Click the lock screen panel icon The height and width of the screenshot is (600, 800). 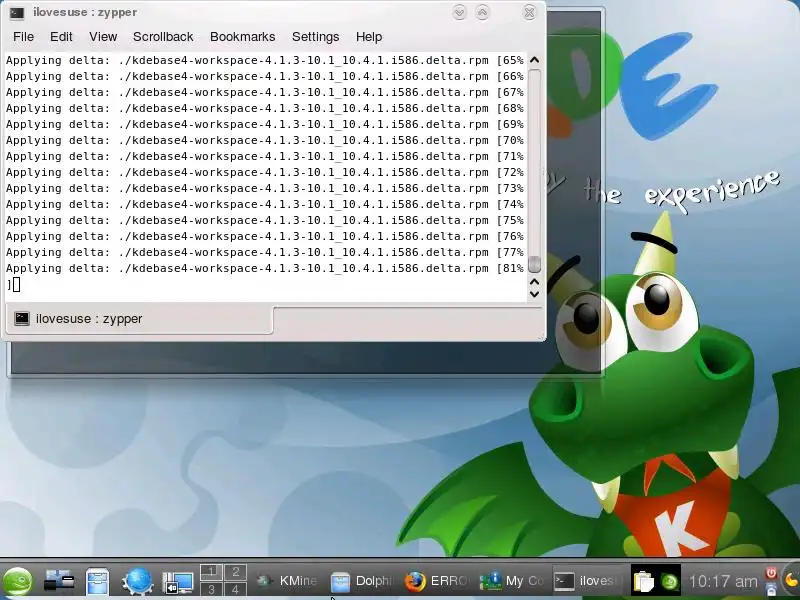(771, 589)
